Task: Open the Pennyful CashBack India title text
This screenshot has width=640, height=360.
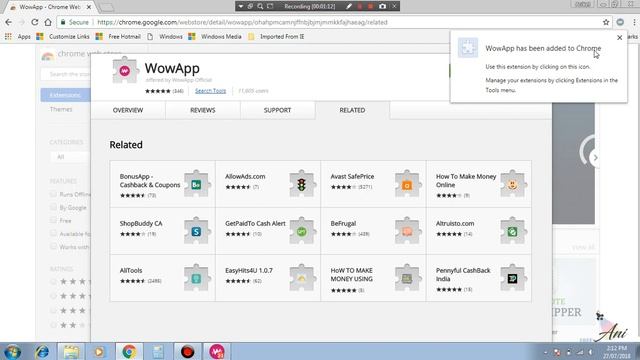Action: coord(463,274)
